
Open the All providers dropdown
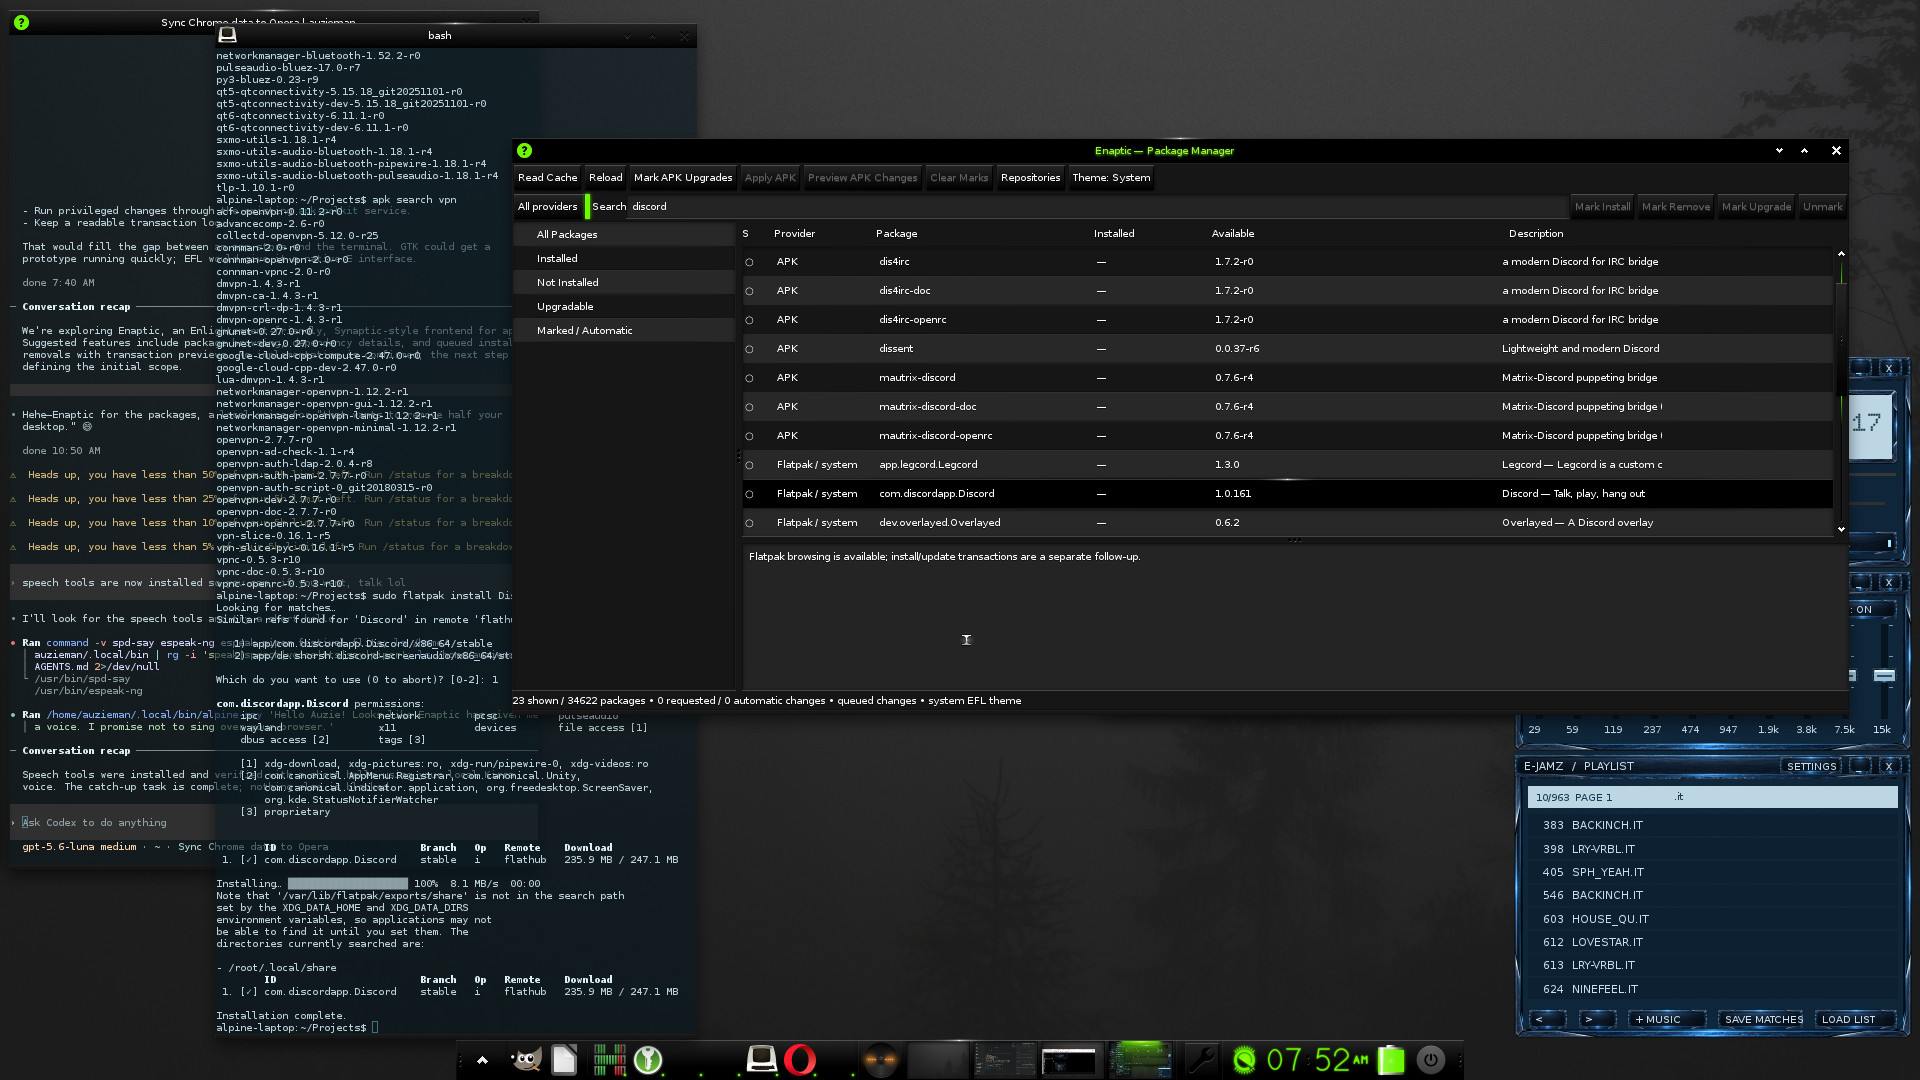pos(548,207)
